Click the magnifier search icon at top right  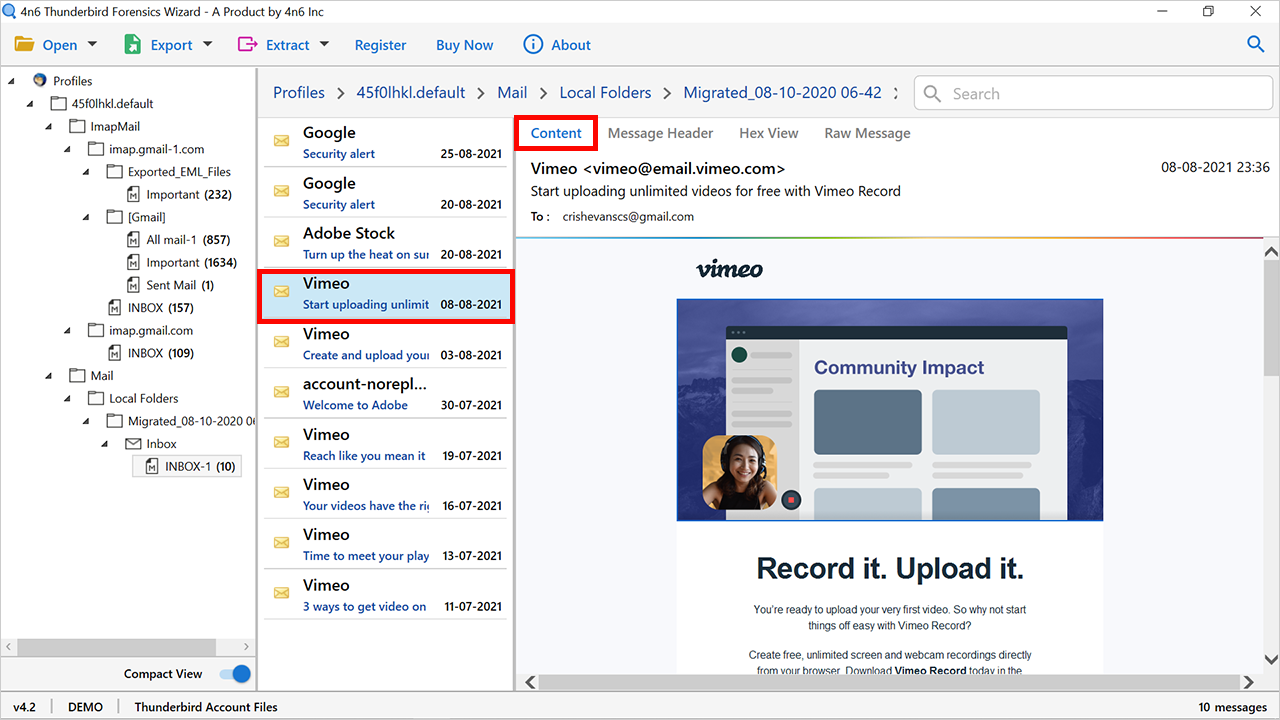(x=1256, y=44)
